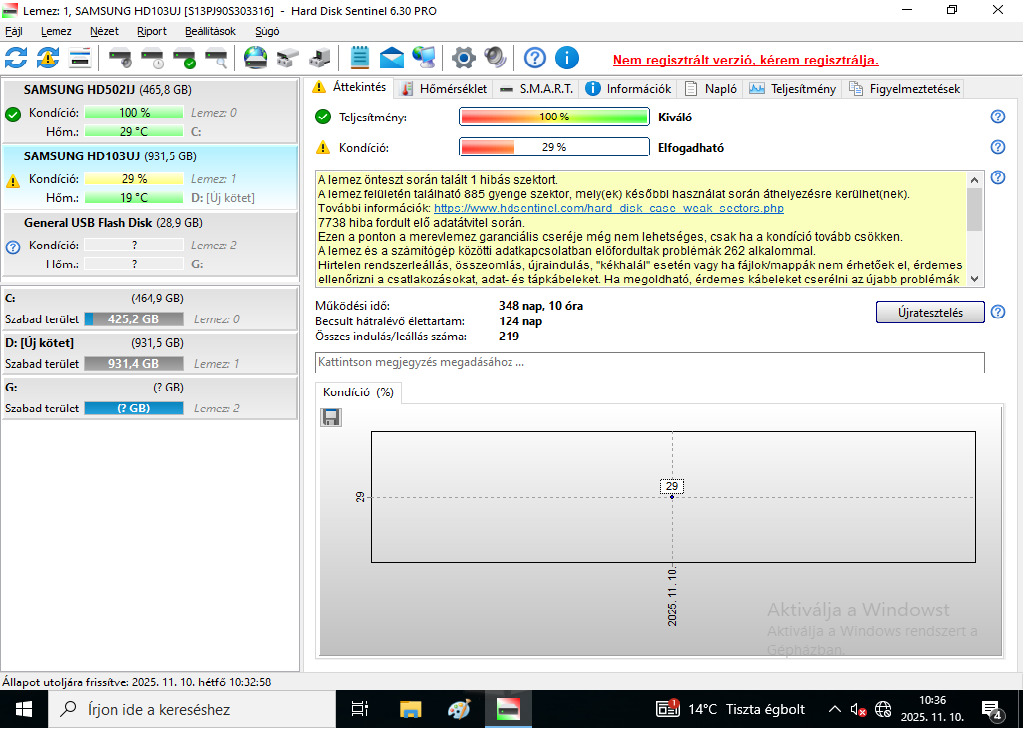Viewport: 1024px width, 730px height.
Task: Select the D: [Új kötet] partition
Action: coord(150,353)
